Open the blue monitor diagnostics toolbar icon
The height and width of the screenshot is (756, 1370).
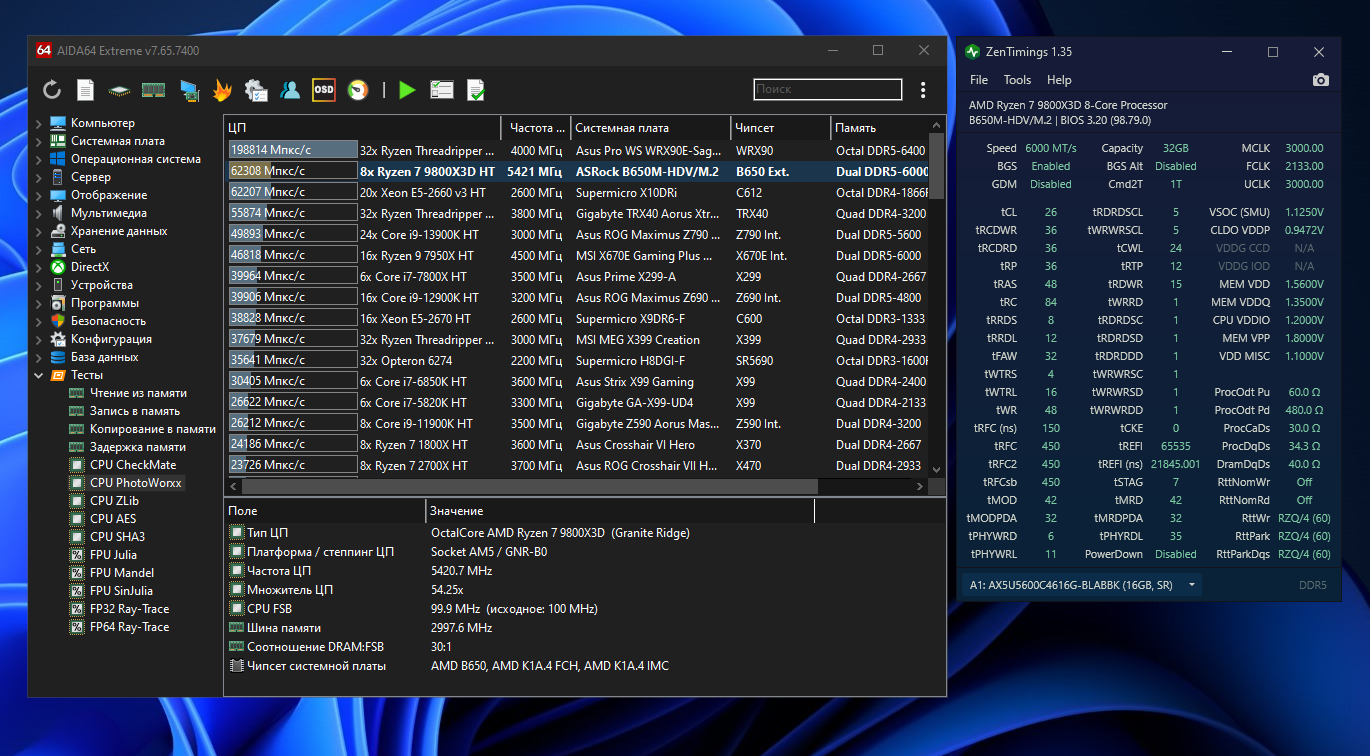pyautogui.click(x=189, y=90)
